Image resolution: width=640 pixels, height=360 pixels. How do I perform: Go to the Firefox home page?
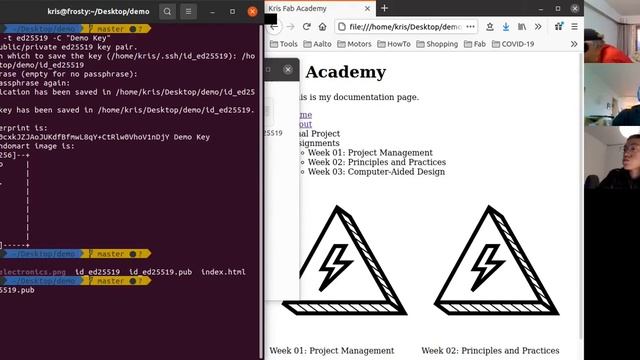pos(322,27)
